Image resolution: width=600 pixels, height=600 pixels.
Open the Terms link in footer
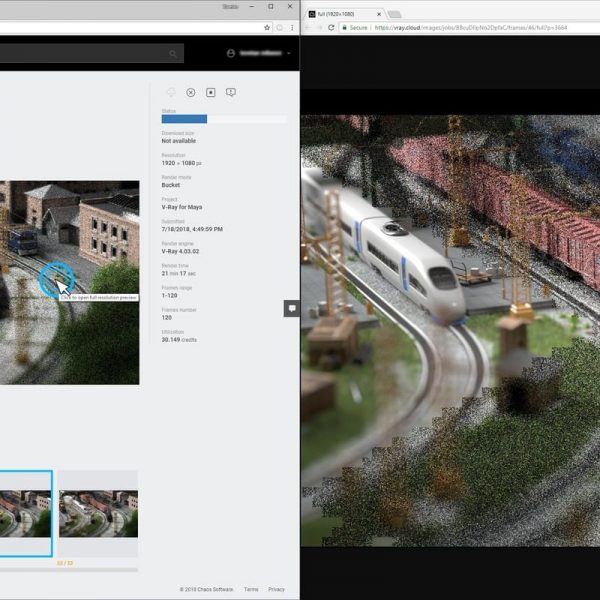[x=251, y=589]
